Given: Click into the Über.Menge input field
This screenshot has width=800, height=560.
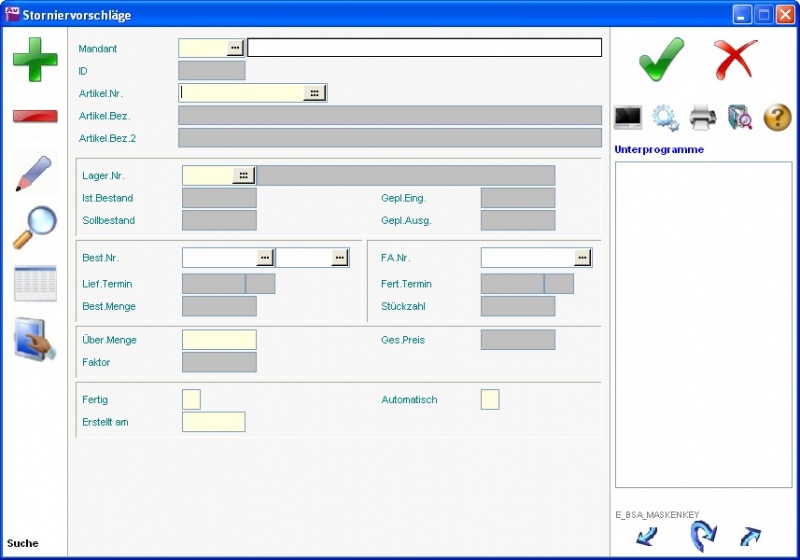Looking at the screenshot, I should tap(219, 340).
